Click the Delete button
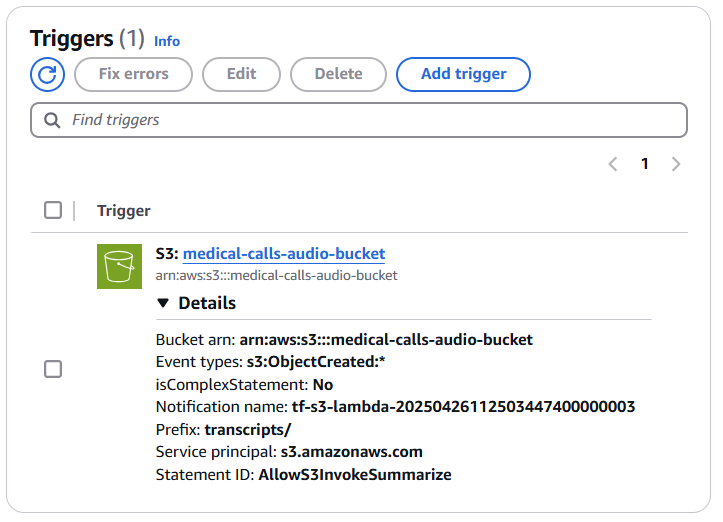The image size is (723, 522). [338, 74]
